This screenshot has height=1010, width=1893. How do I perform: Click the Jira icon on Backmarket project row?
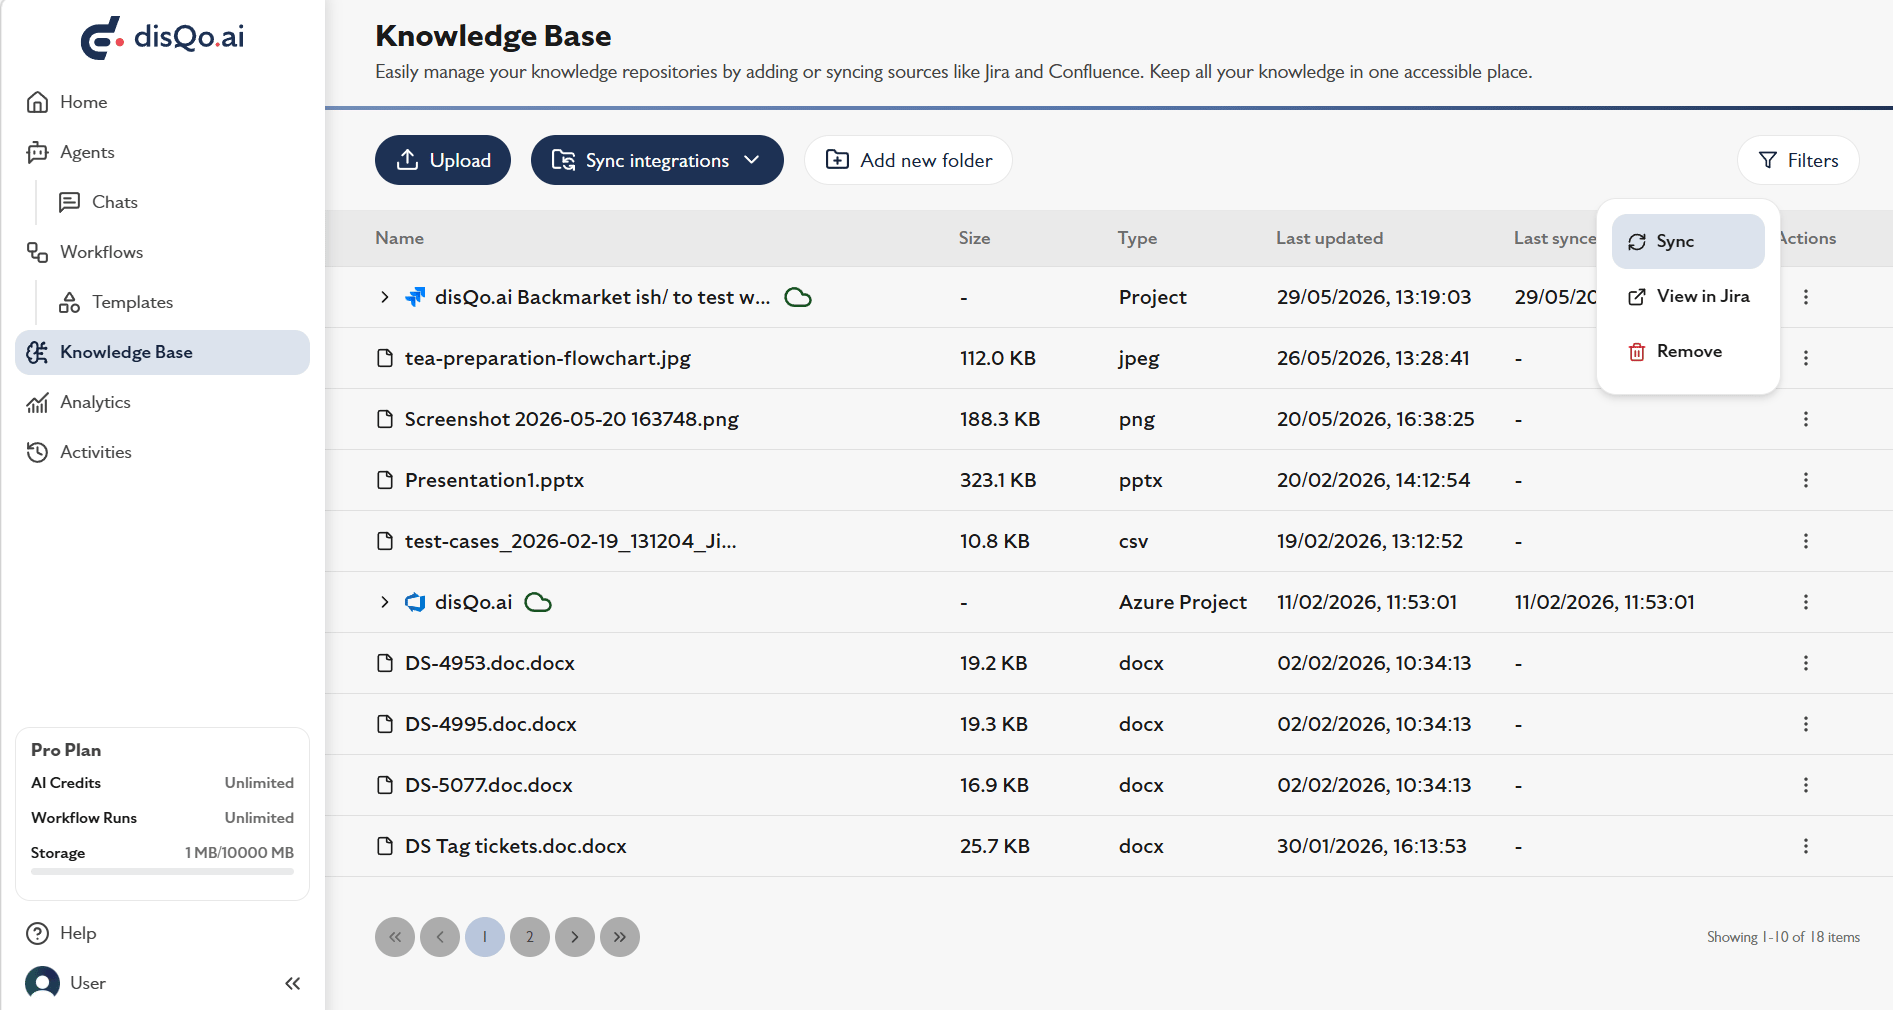coord(415,297)
